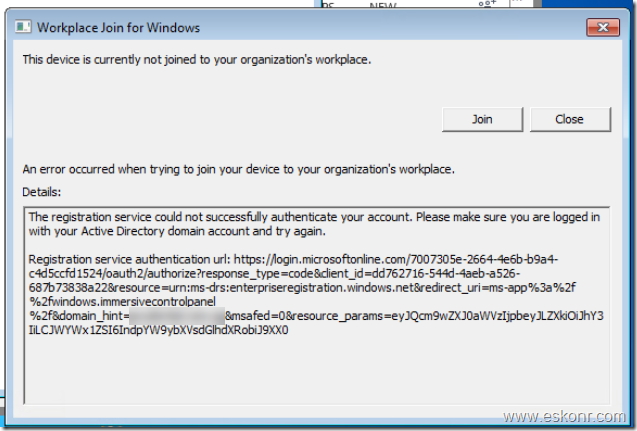Click the www.eskonr.com watermark

pos(564,416)
